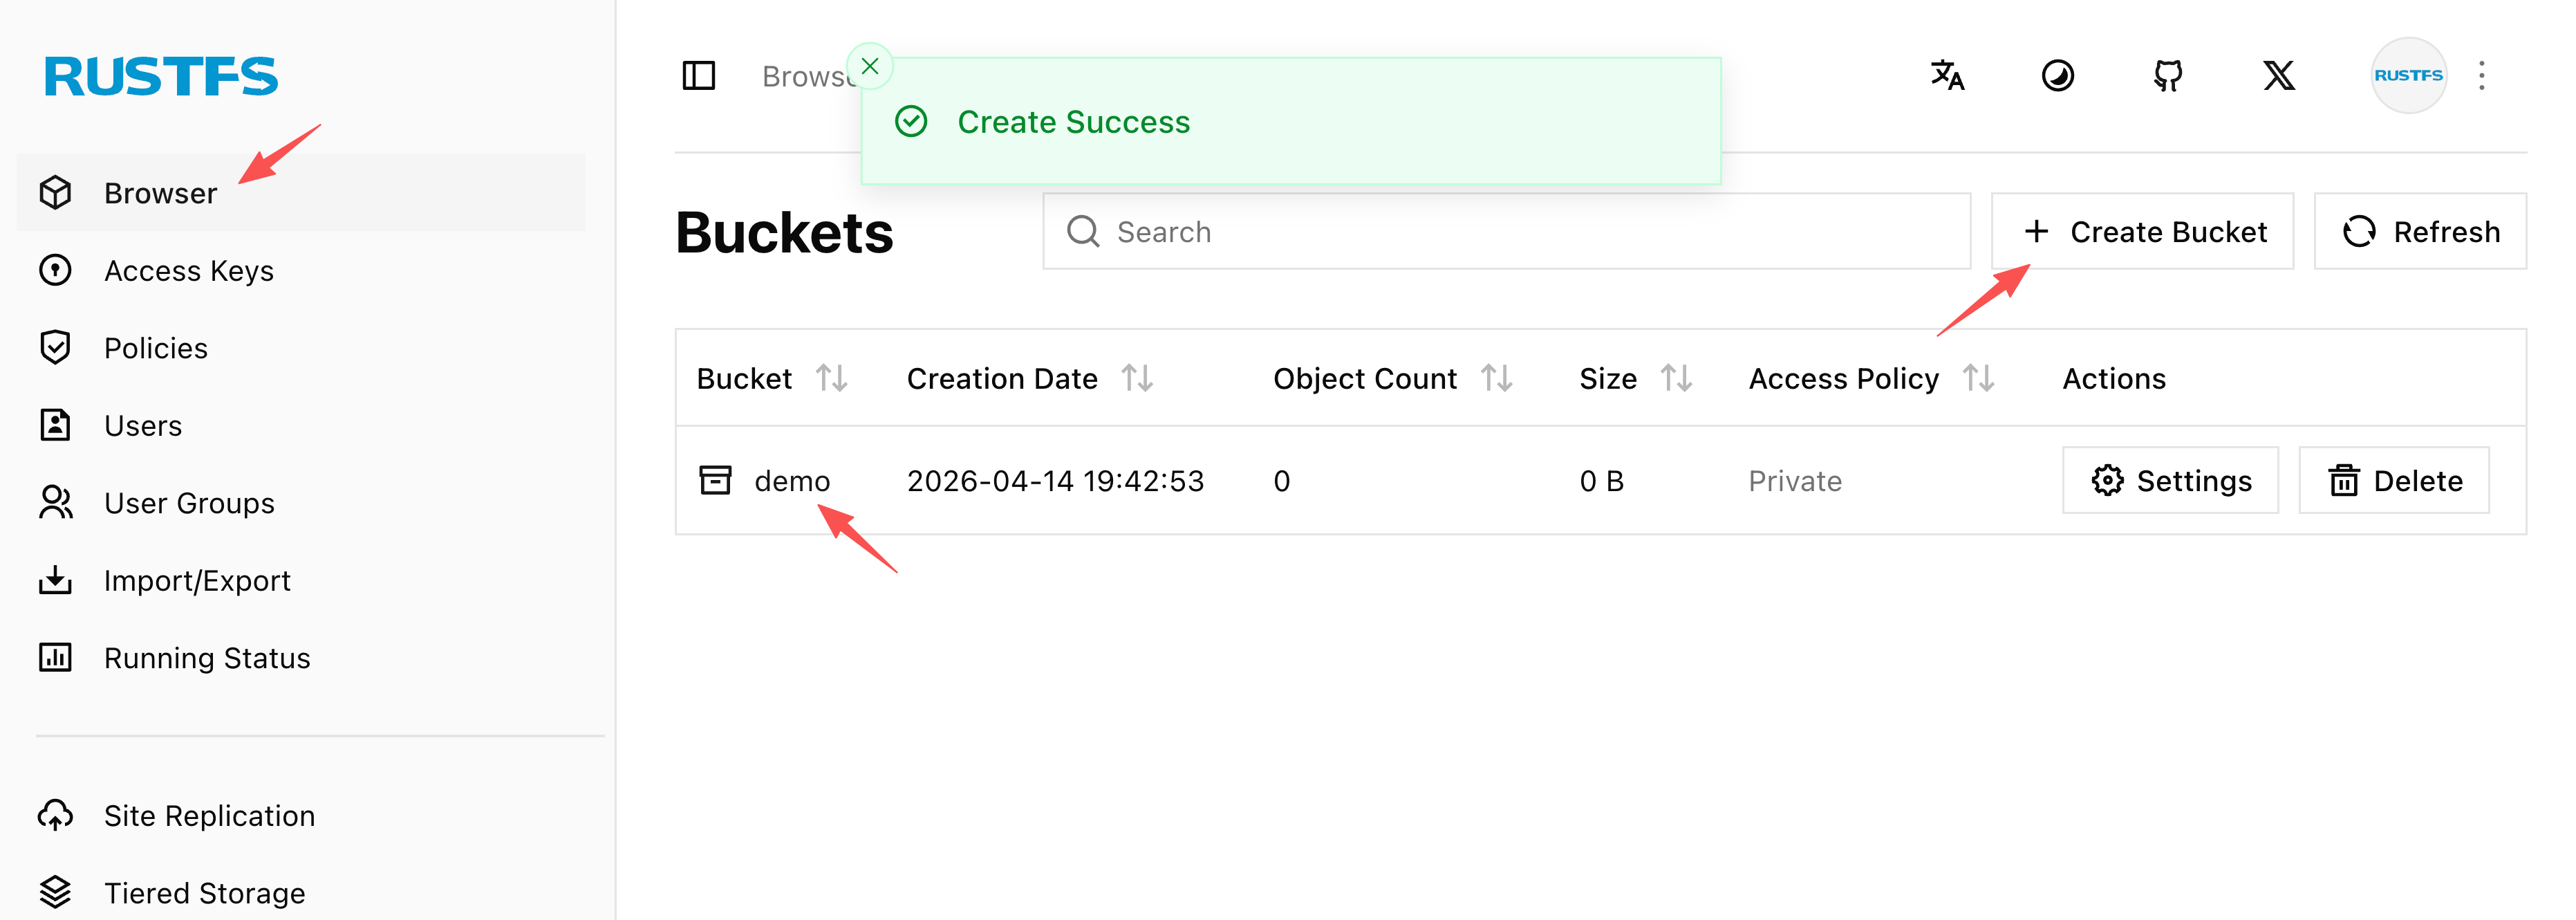The image size is (2576, 920).
Task: Open Access Keys in the sidebar
Action: click(188, 271)
